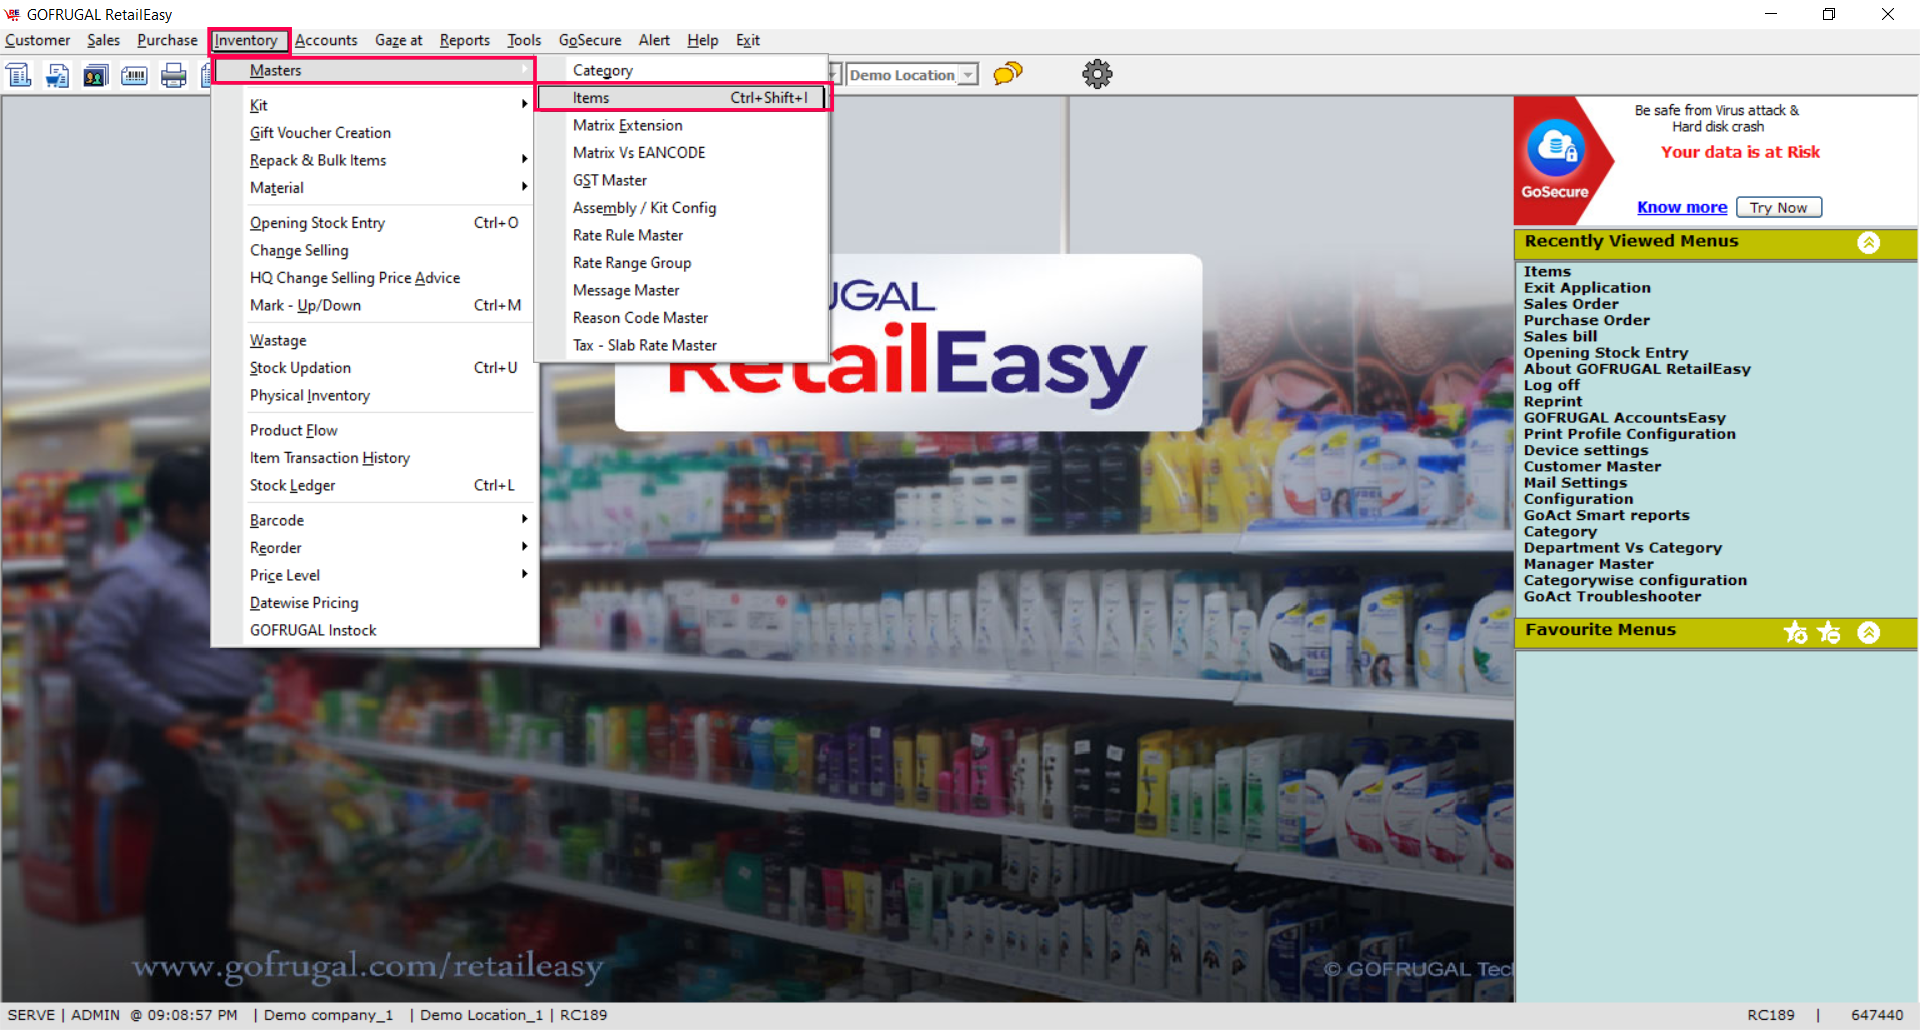Open the Help menu

[x=703, y=40]
